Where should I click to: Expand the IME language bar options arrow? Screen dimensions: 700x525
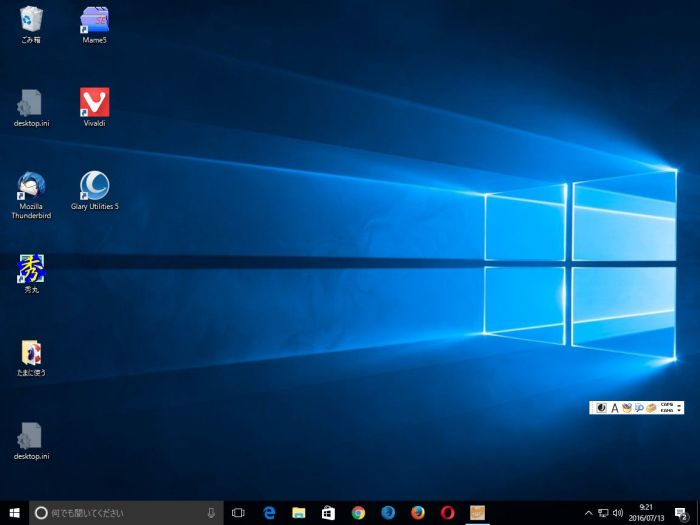(680, 408)
